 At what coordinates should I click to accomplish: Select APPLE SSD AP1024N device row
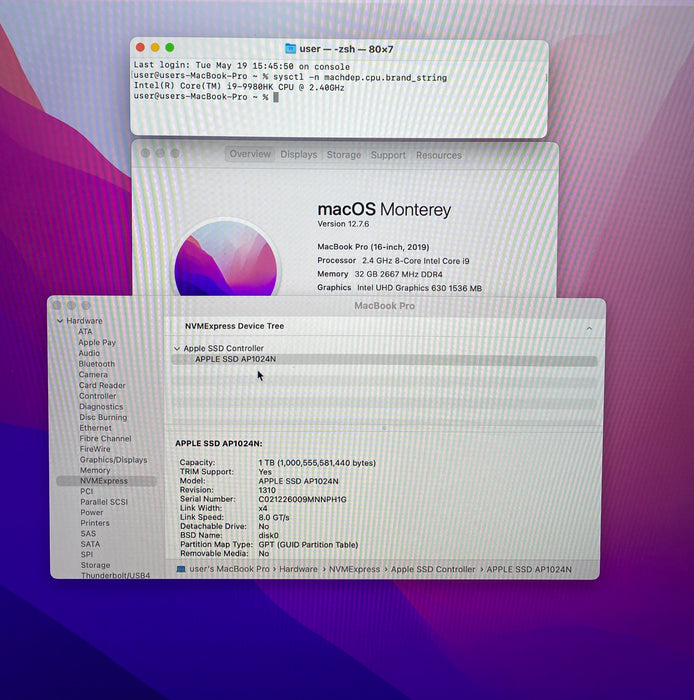(384, 359)
